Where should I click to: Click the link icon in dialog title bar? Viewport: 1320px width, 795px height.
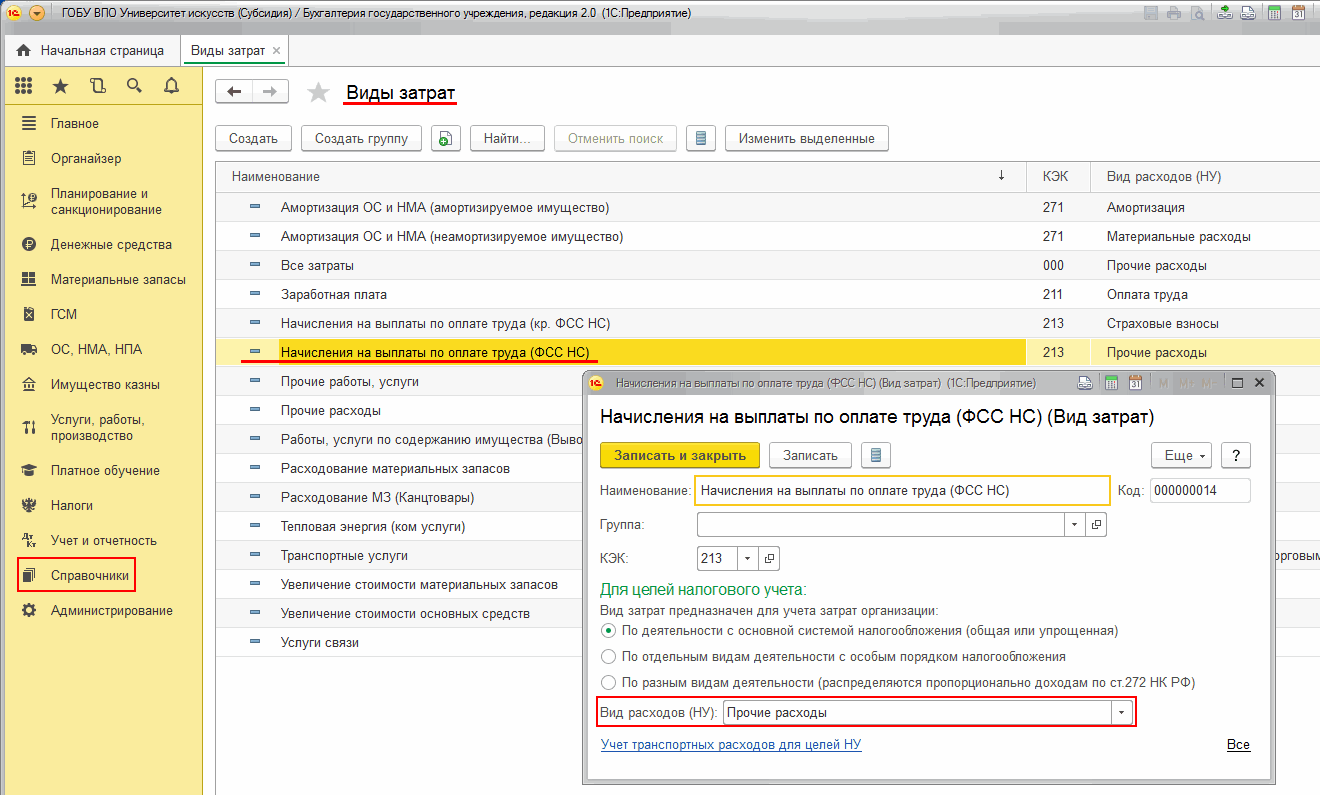(x=1085, y=383)
